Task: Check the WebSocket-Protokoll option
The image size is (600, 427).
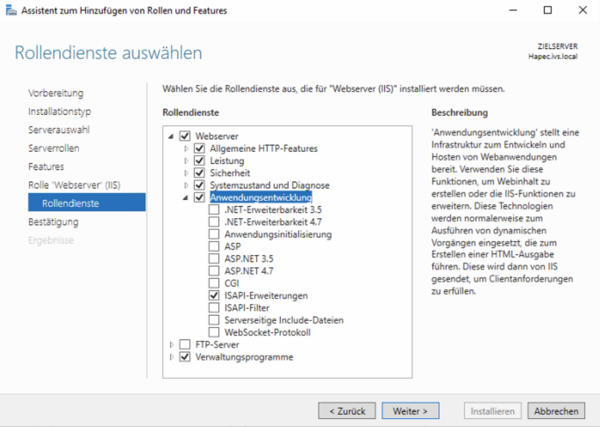Action: coord(214,332)
